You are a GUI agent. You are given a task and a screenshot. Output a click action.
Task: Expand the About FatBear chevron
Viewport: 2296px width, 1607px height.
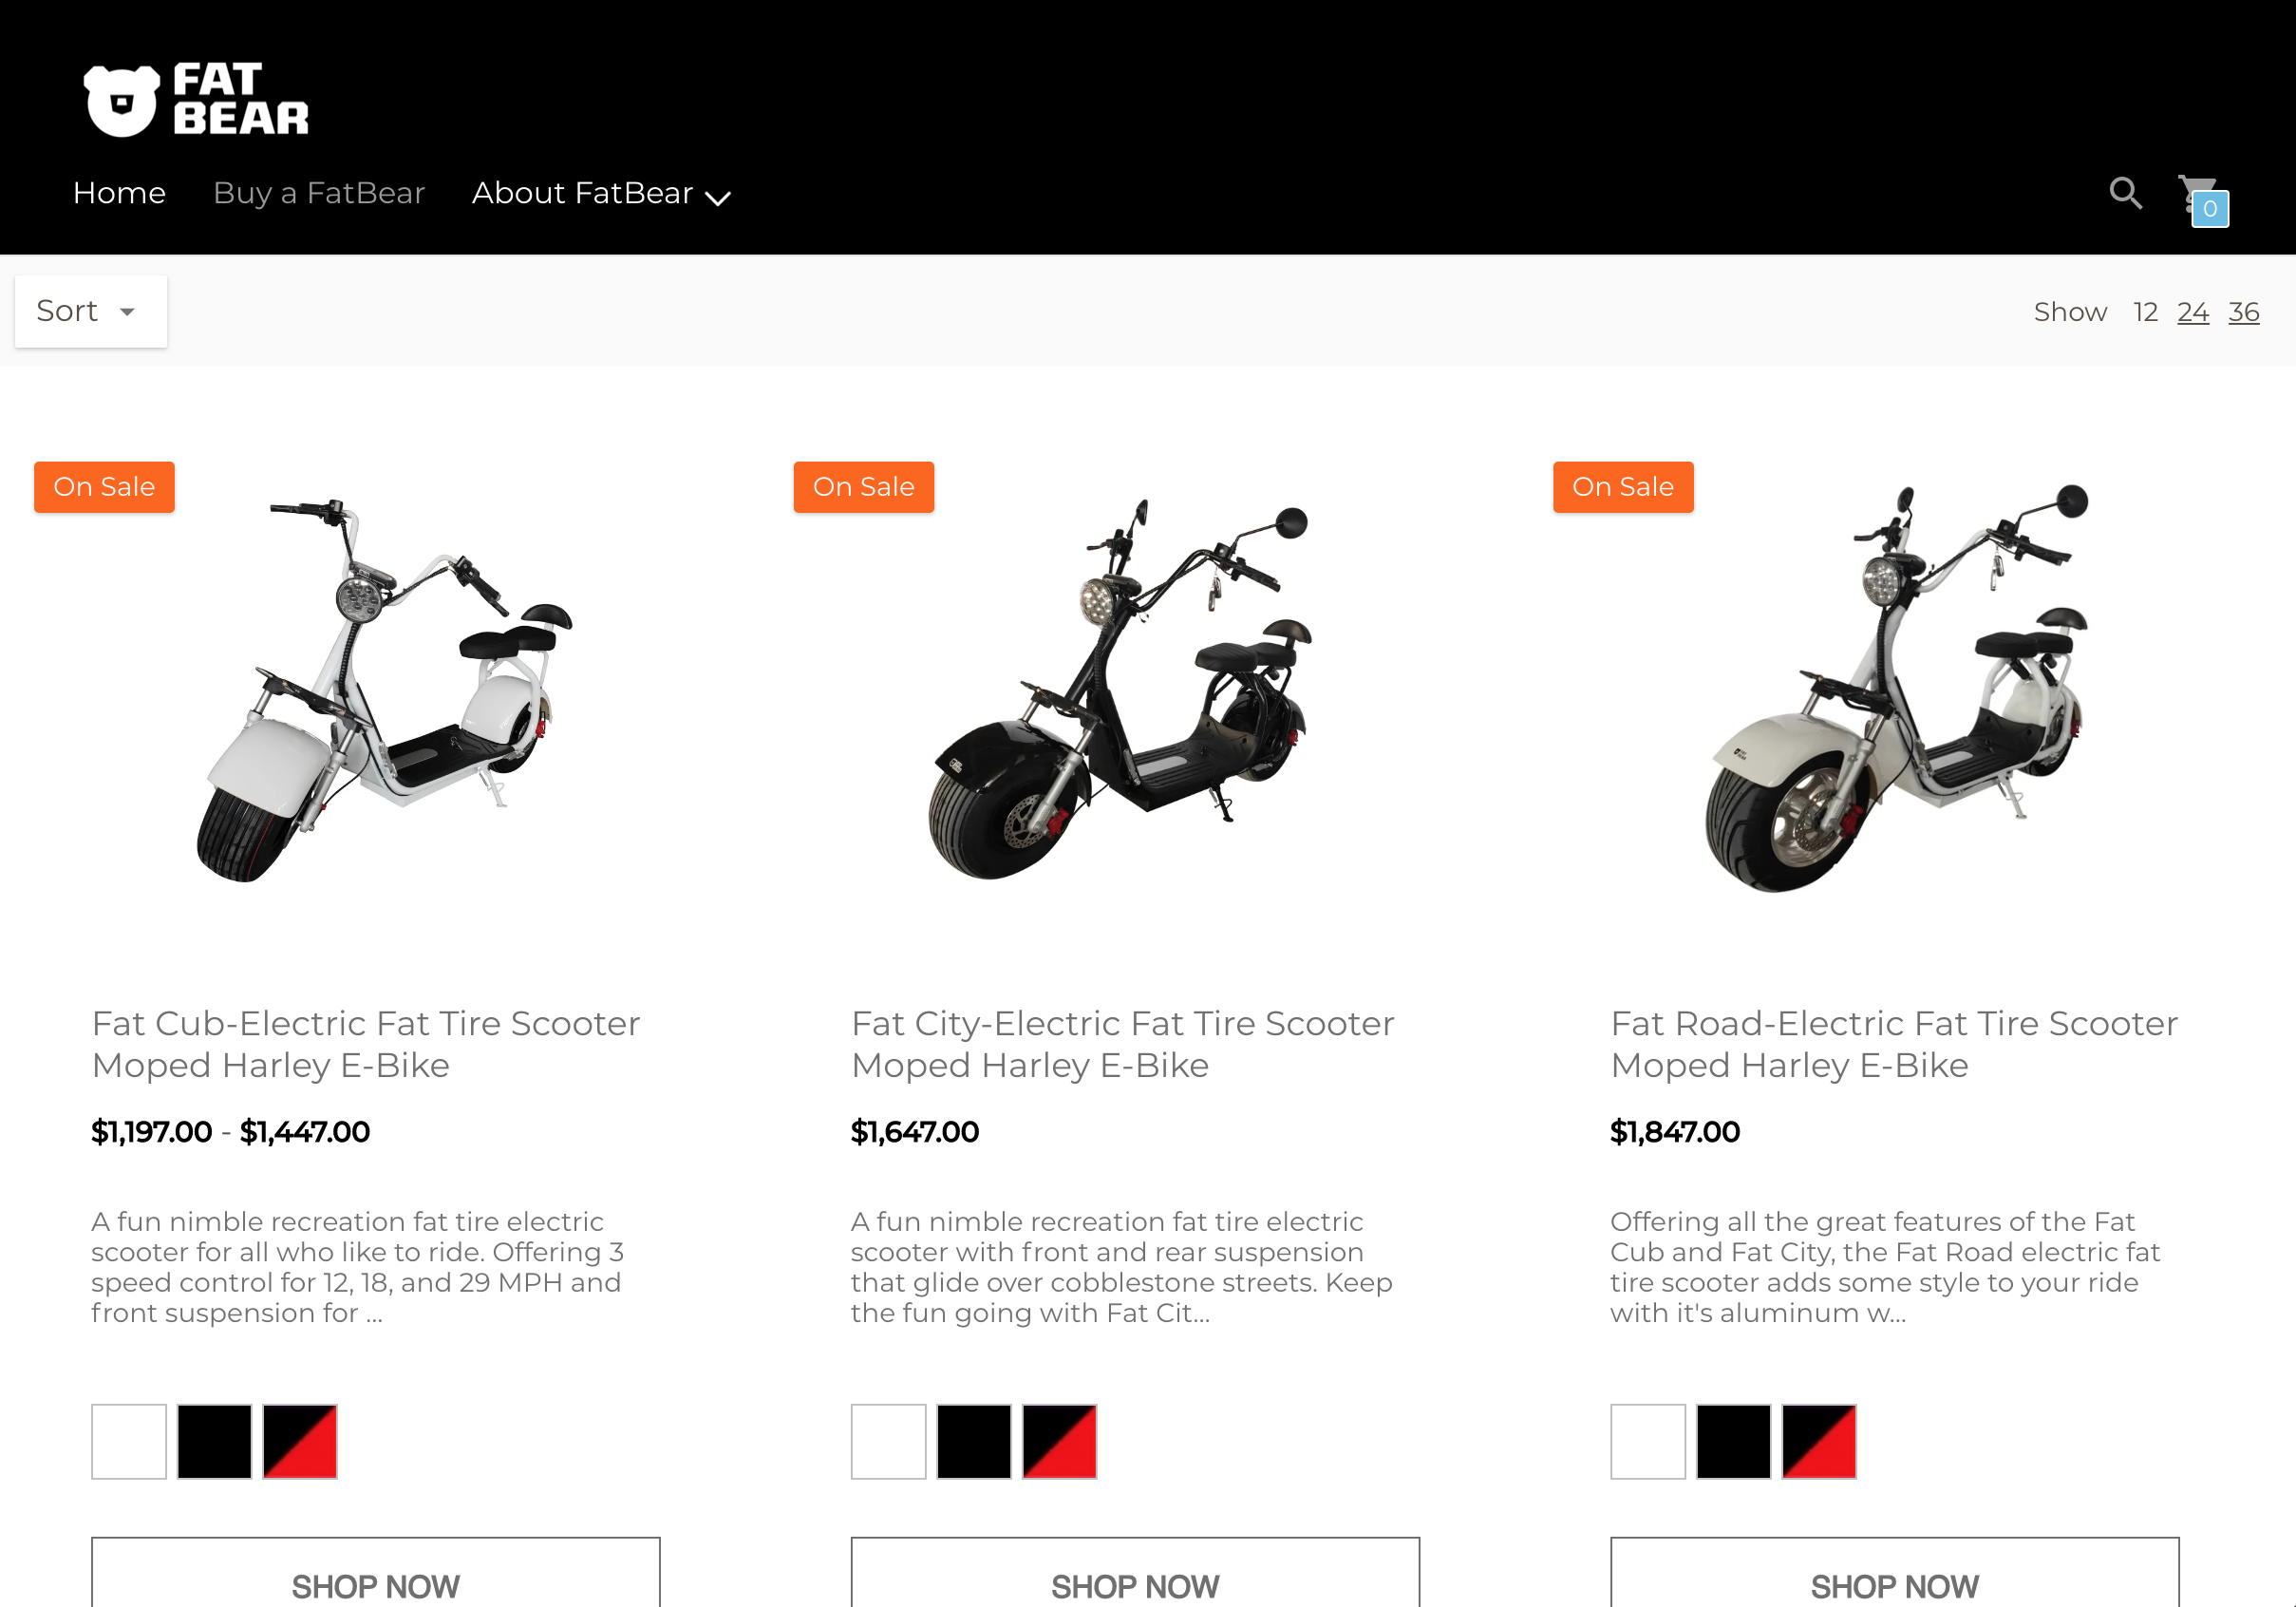[x=718, y=198]
